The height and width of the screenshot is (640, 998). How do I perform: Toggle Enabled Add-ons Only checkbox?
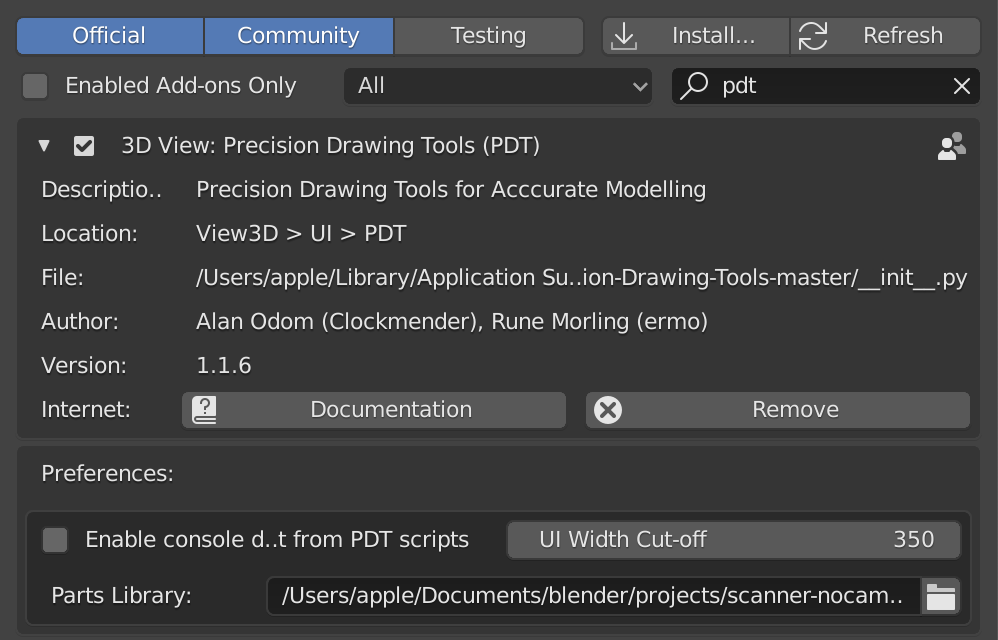pyautogui.click(x=36, y=86)
